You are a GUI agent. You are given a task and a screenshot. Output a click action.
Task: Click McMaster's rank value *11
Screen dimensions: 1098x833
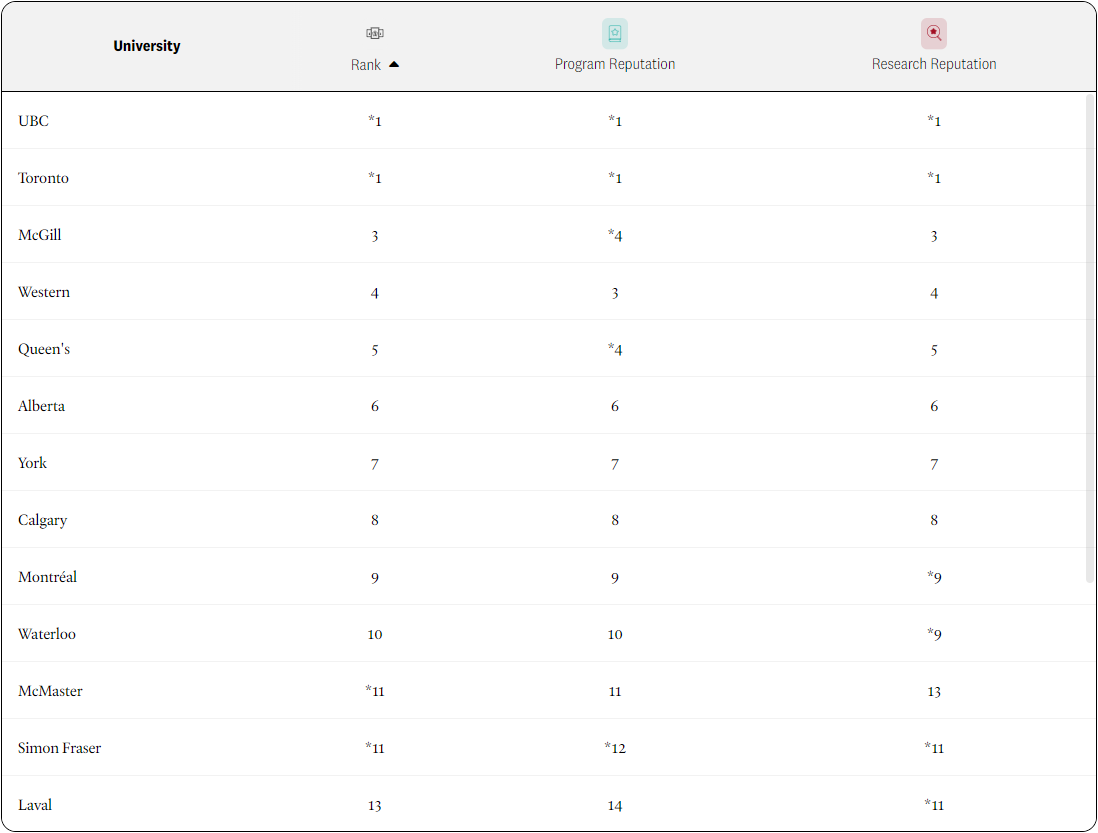(x=375, y=691)
